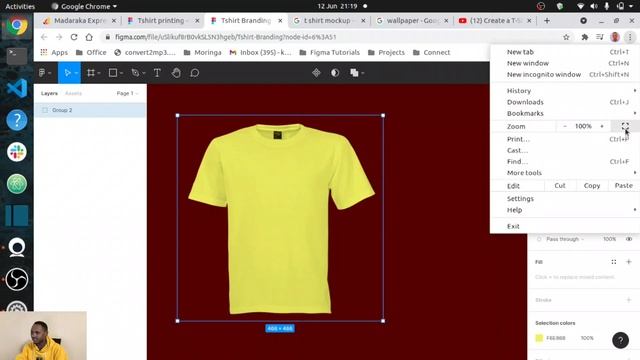
Task: Open the boolean operations dropdown arrow
Action: [362, 73]
